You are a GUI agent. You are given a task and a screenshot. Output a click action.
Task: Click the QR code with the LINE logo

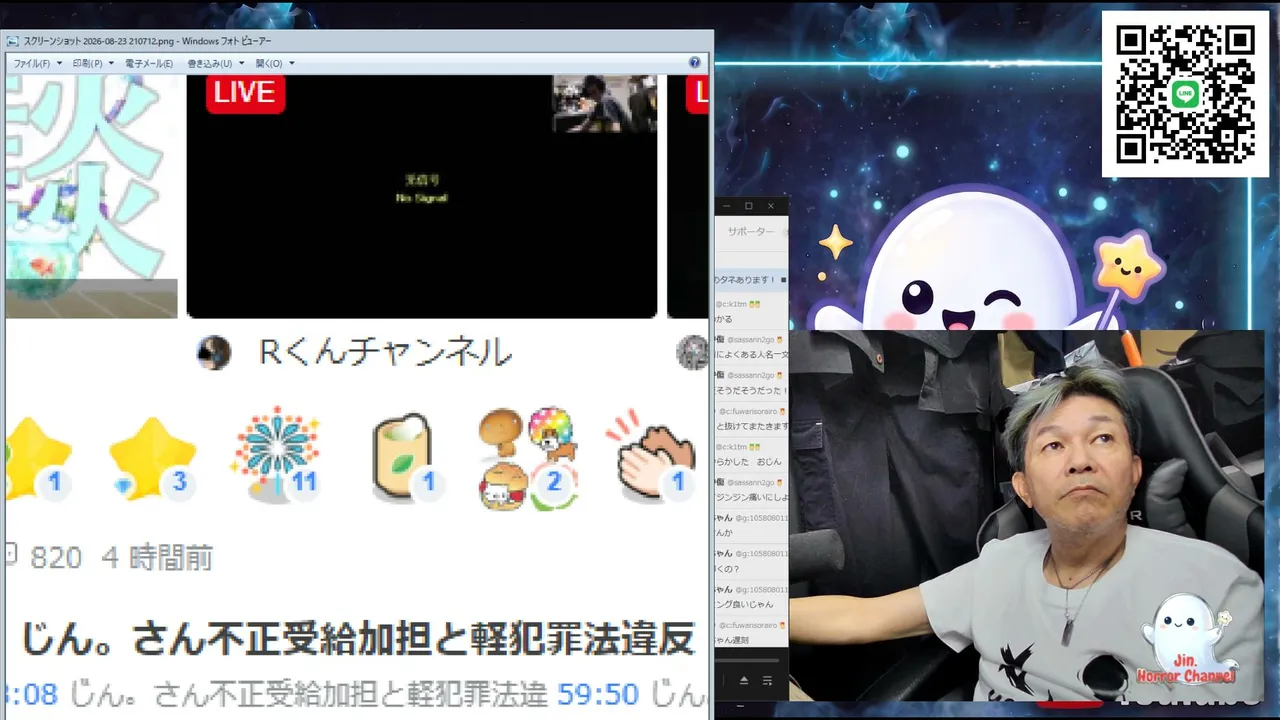pyautogui.click(x=1186, y=95)
